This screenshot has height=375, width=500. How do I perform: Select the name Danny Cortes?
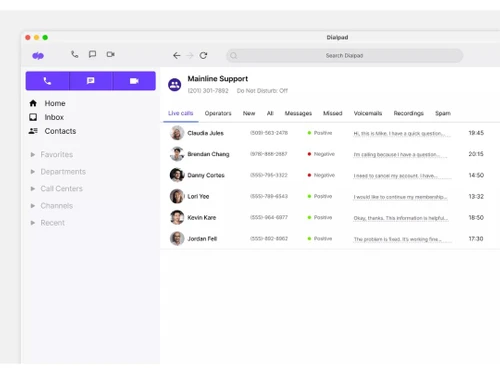pyautogui.click(x=206, y=175)
